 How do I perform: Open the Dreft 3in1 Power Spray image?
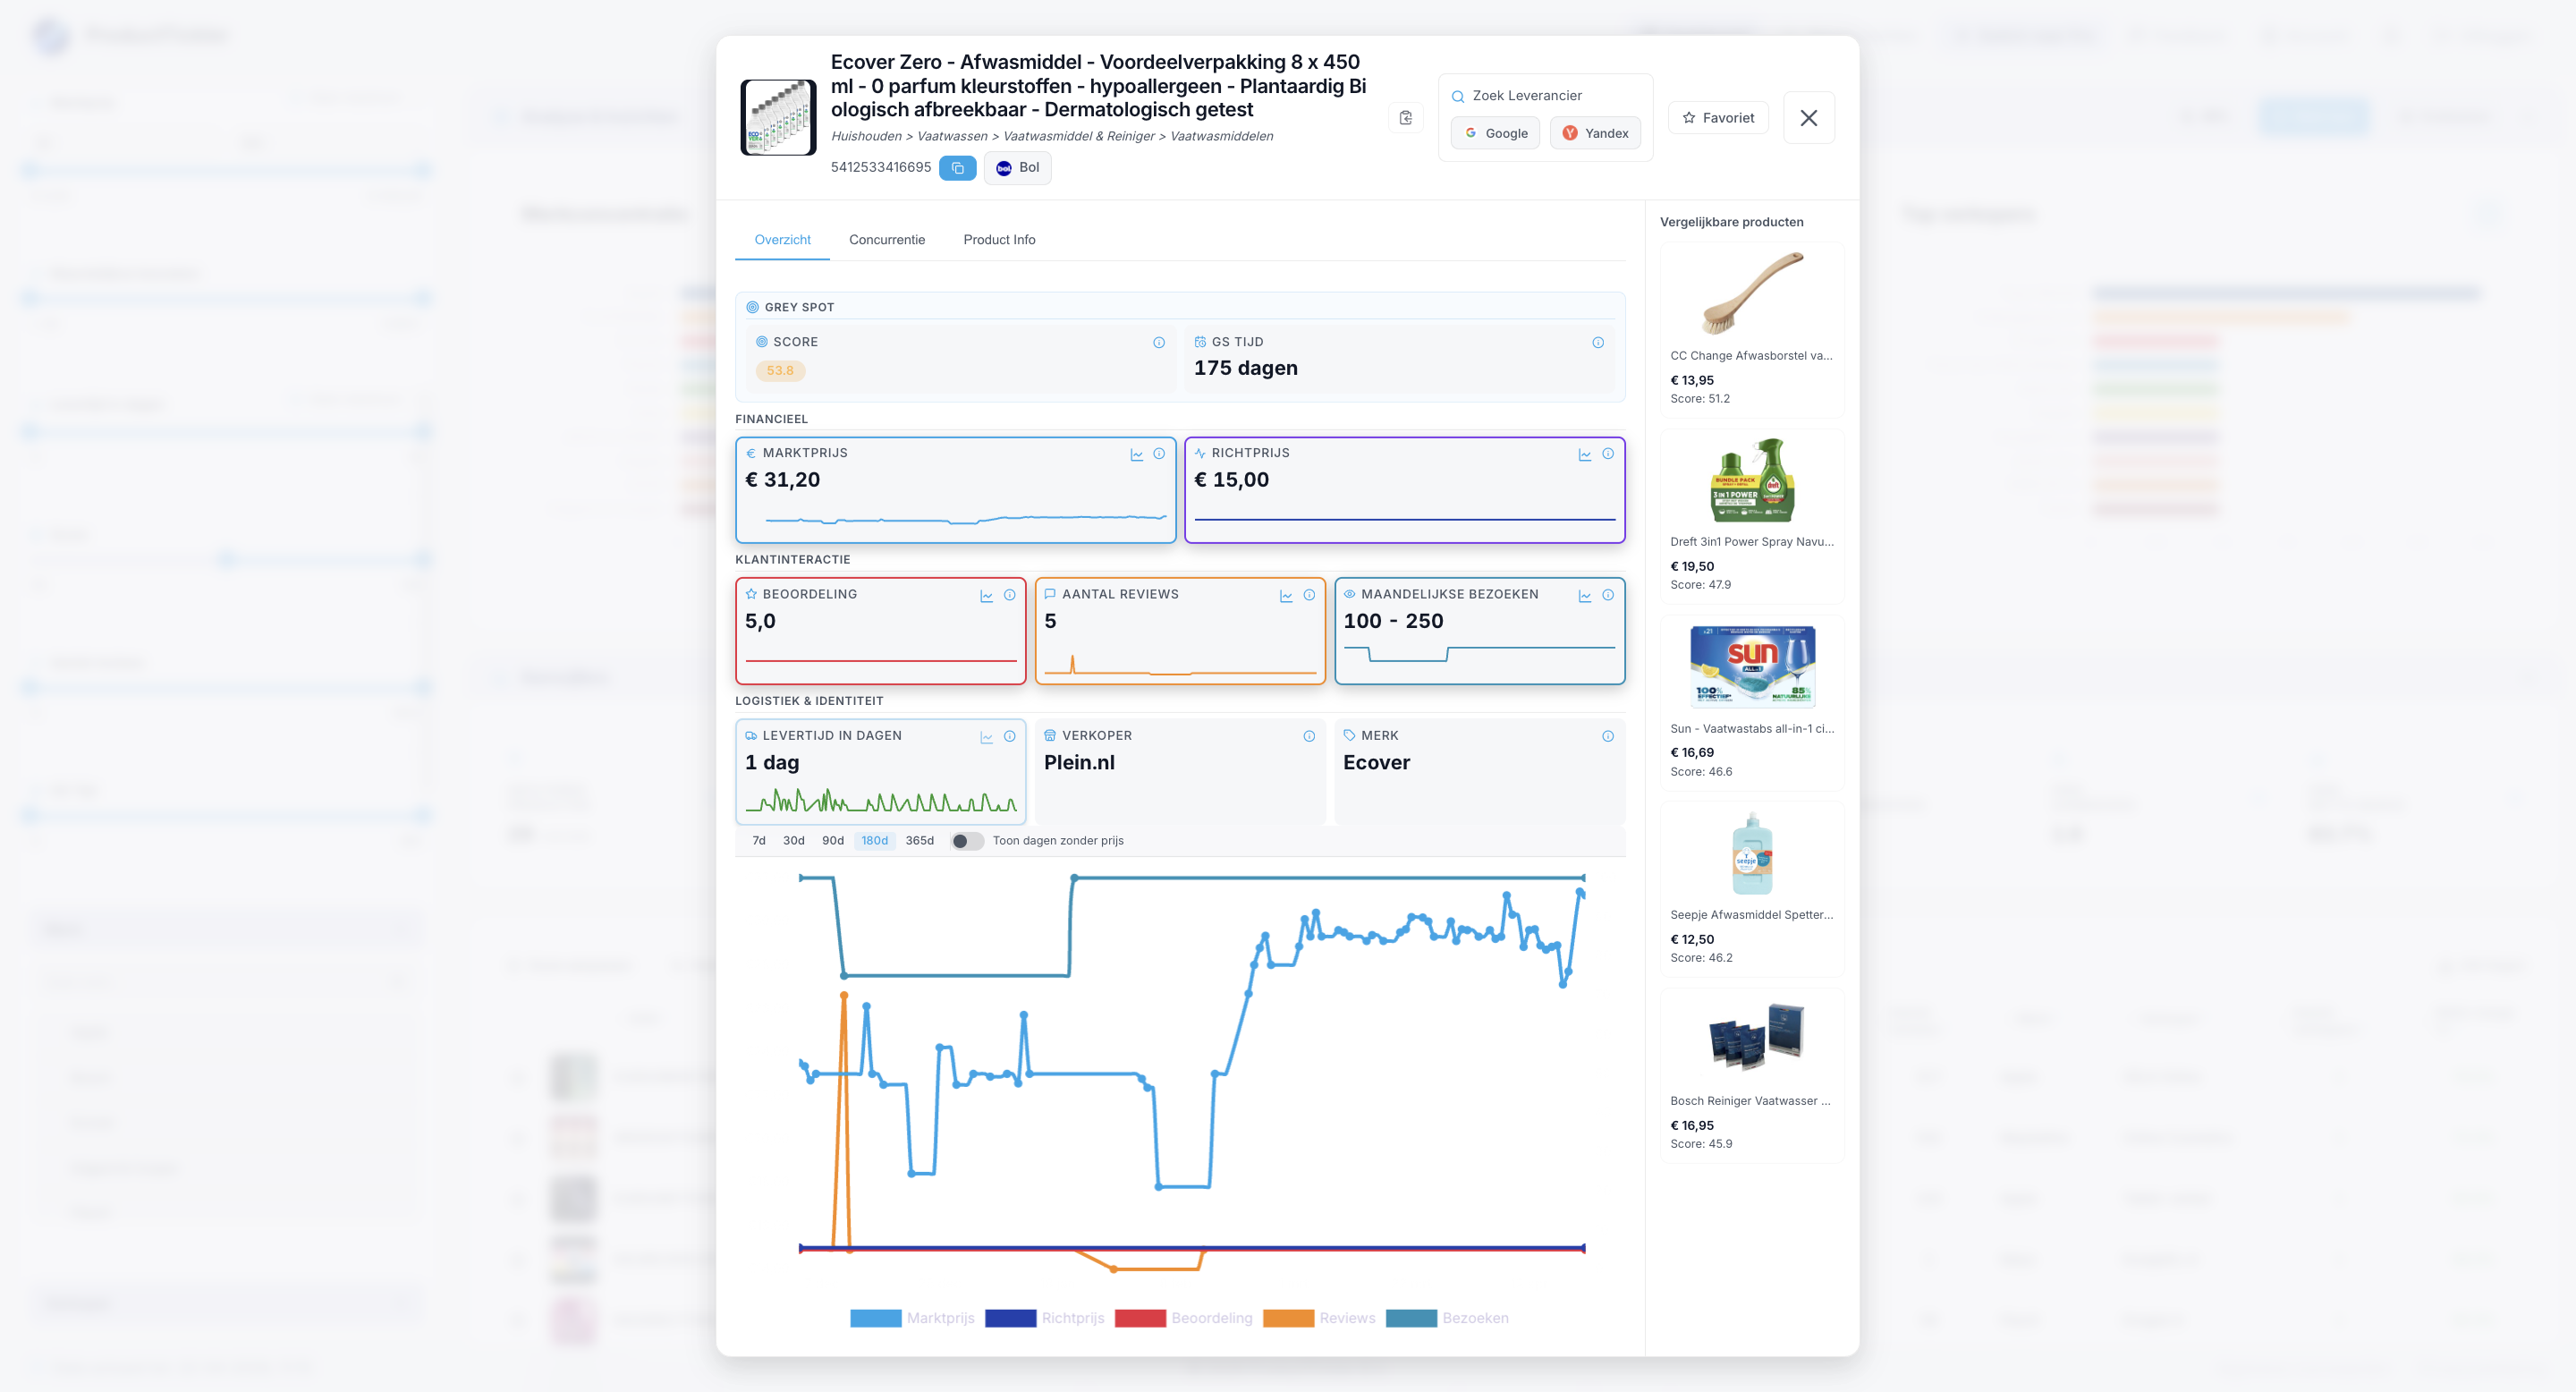[x=1753, y=480]
